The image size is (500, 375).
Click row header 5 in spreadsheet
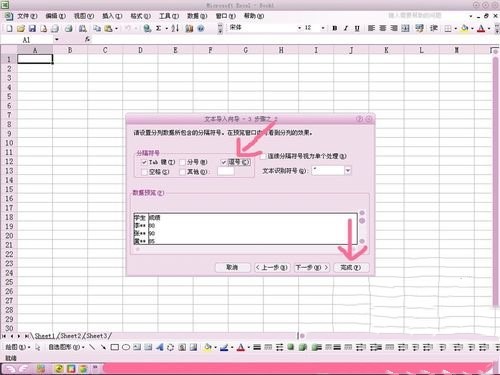click(x=9, y=97)
